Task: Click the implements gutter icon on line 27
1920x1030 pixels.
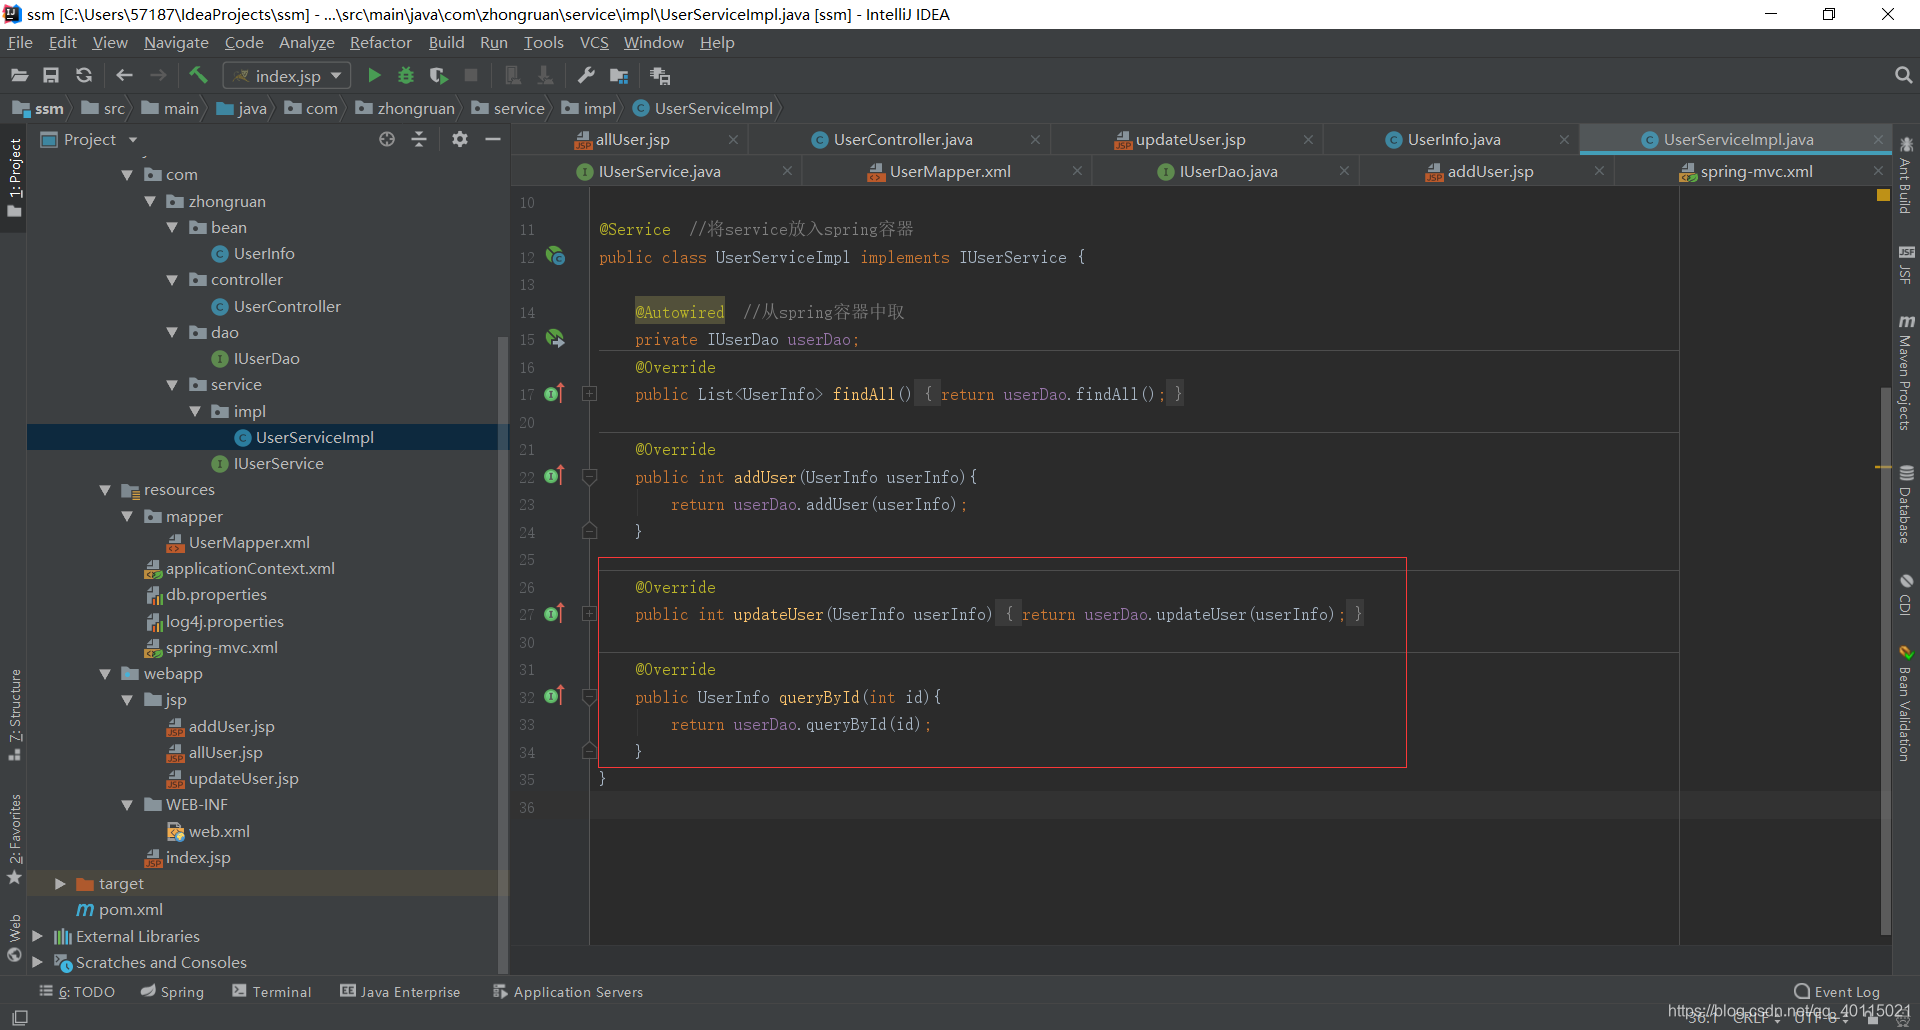Action: tap(555, 613)
